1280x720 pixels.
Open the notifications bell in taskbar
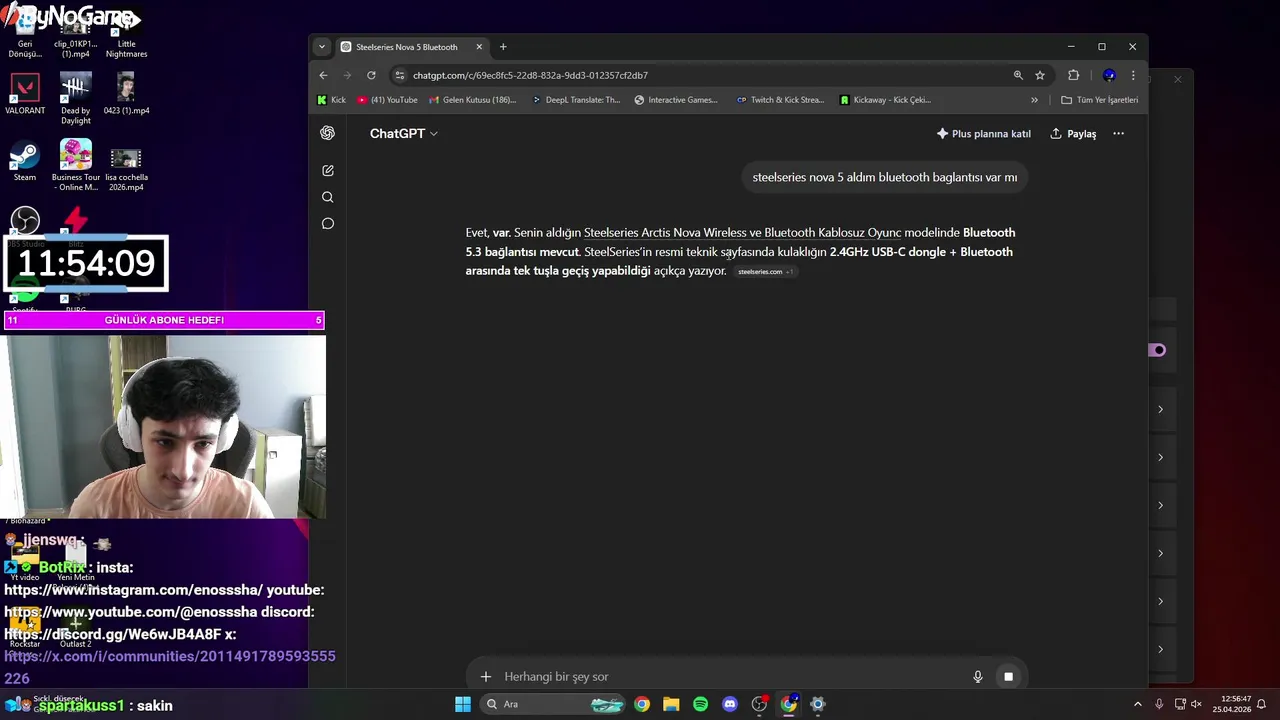[1262, 704]
